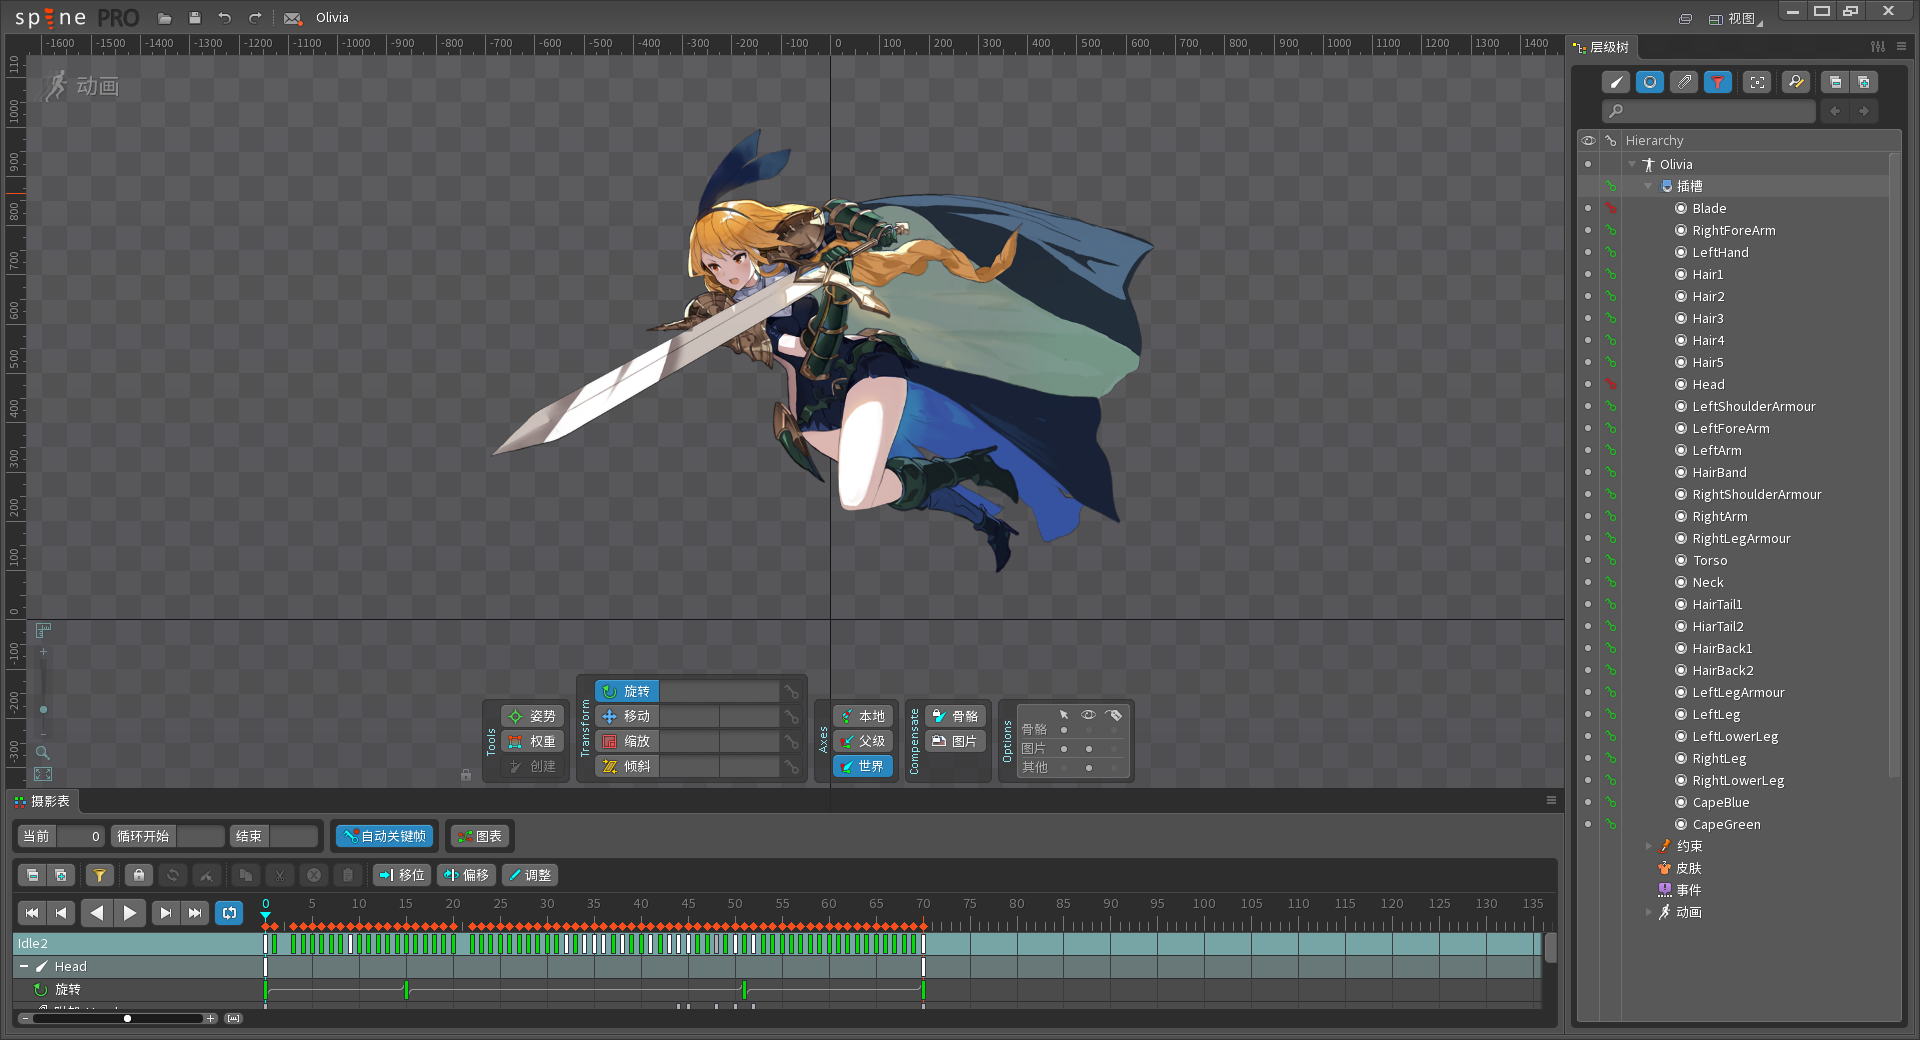Save project using floppy disk icon
This screenshot has height=1040, width=1920.
click(x=195, y=18)
